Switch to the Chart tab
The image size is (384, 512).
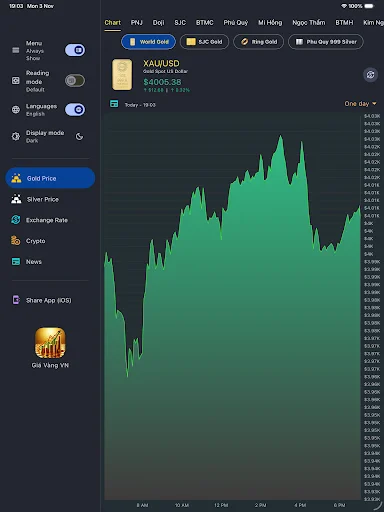113,23
